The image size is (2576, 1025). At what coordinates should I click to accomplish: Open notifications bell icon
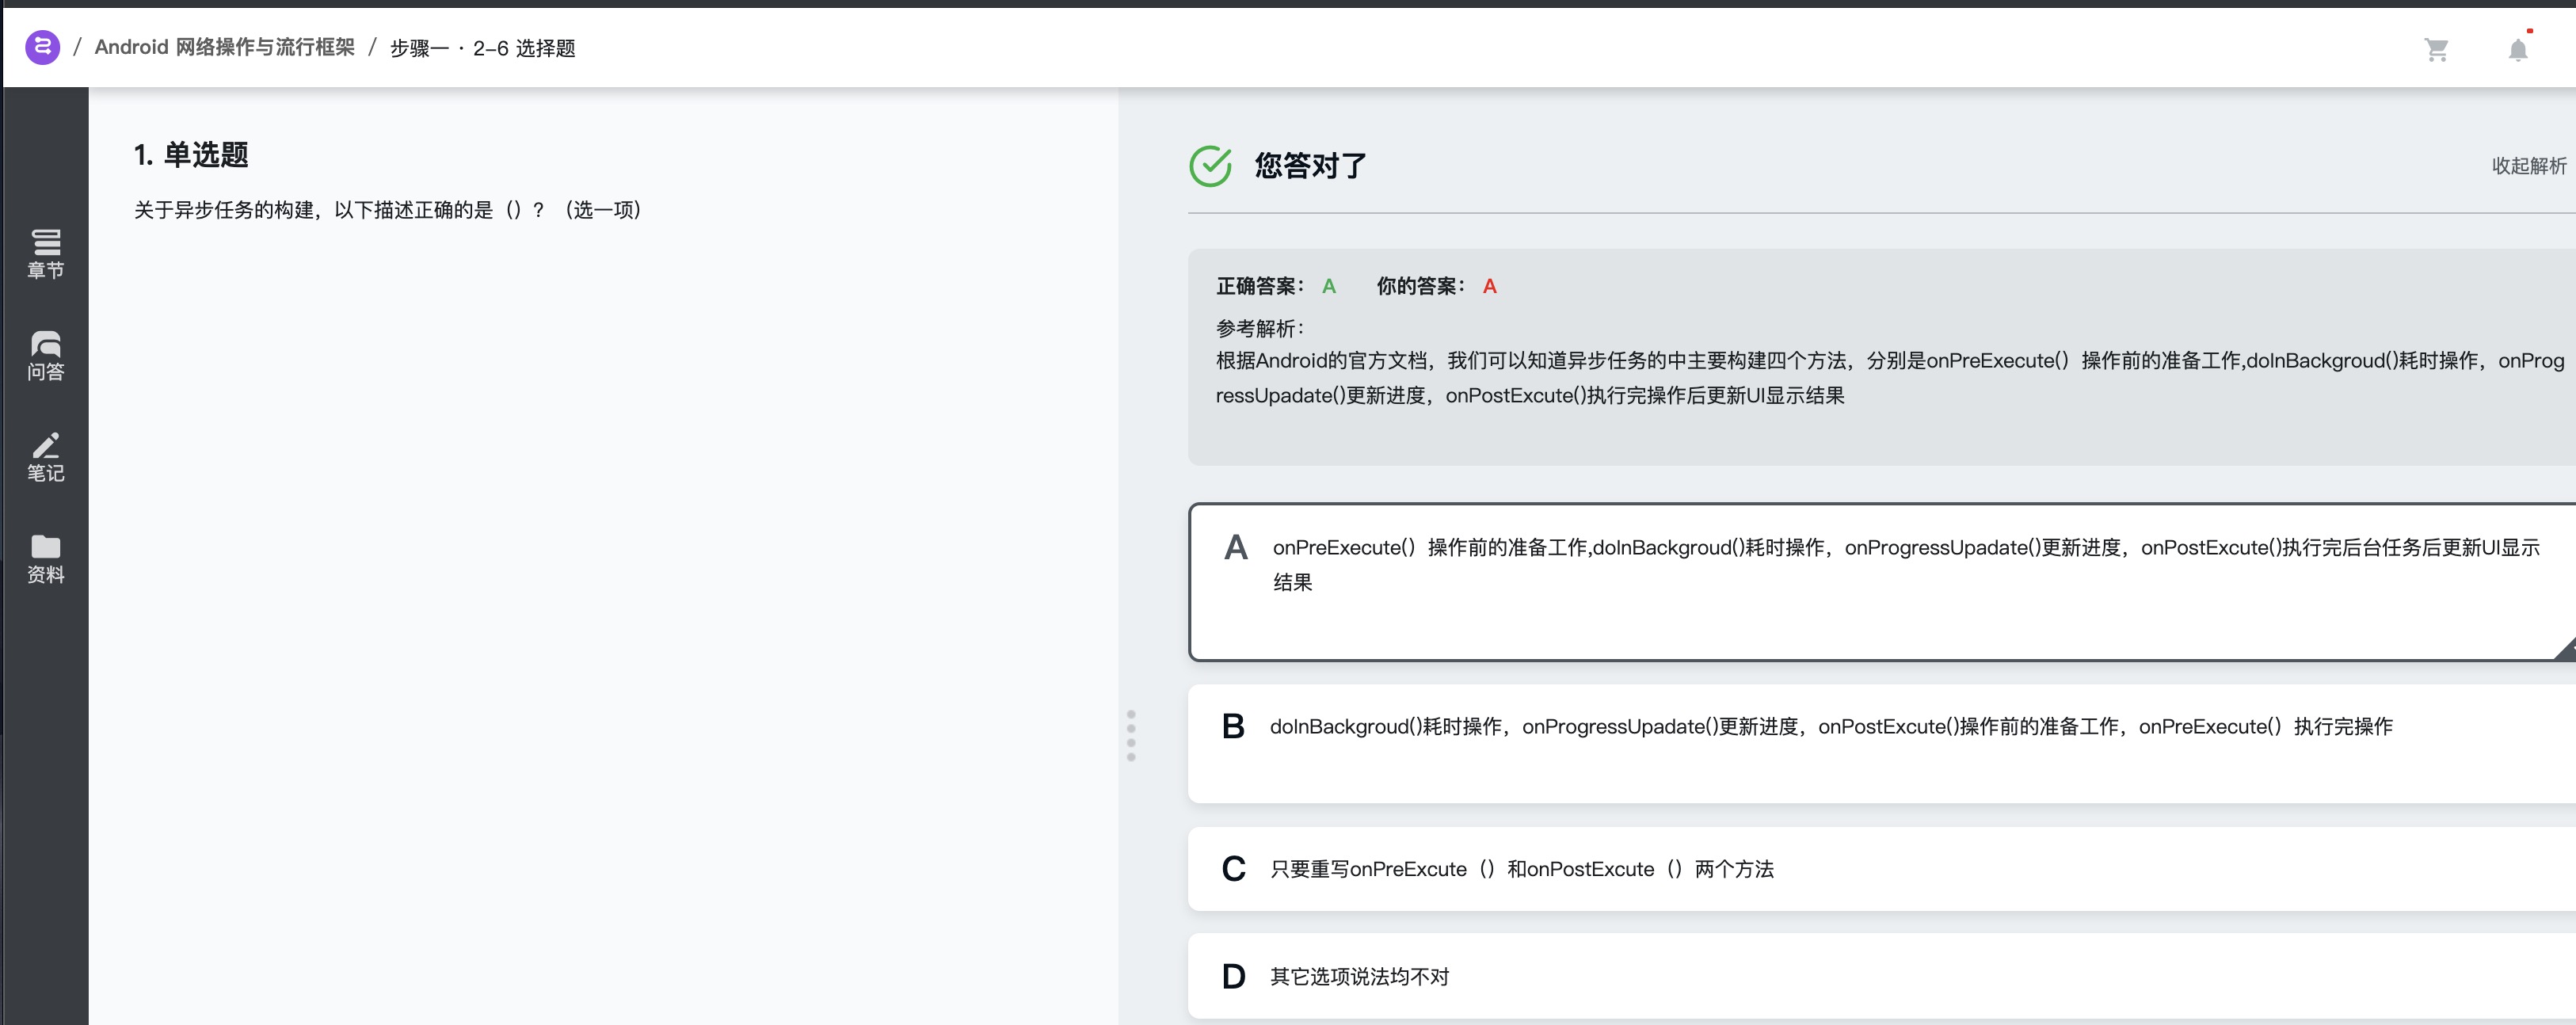click(2517, 50)
